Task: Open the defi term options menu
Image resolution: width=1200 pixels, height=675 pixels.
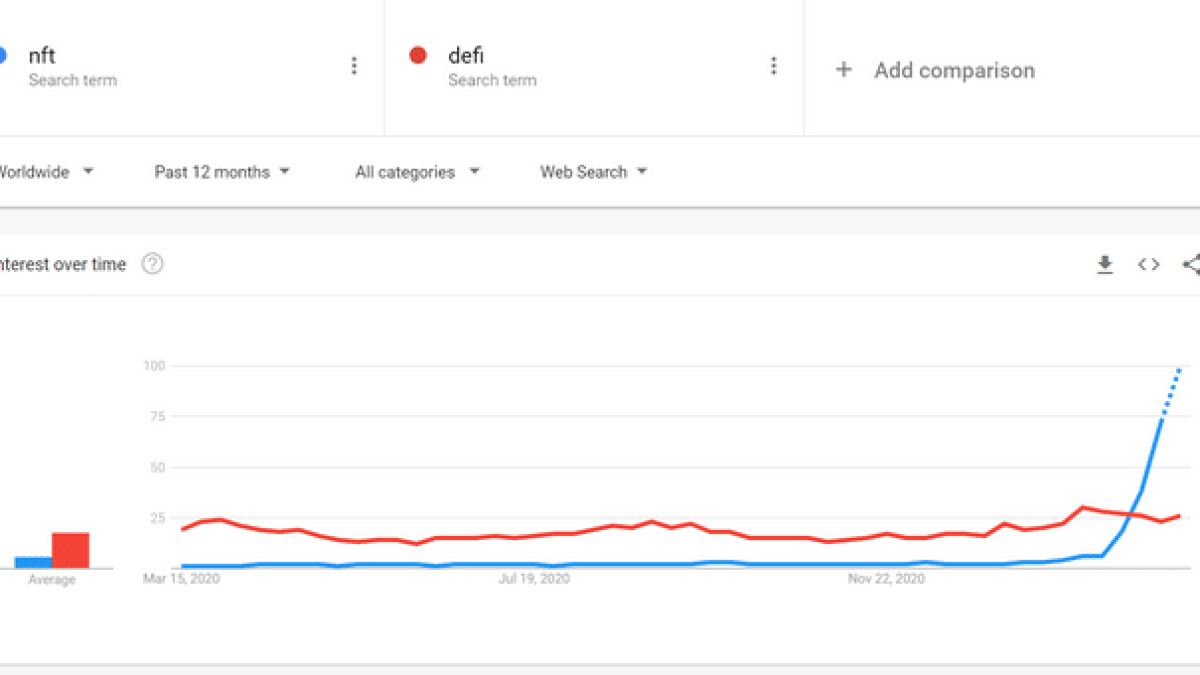Action: click(x=773, y=66)
